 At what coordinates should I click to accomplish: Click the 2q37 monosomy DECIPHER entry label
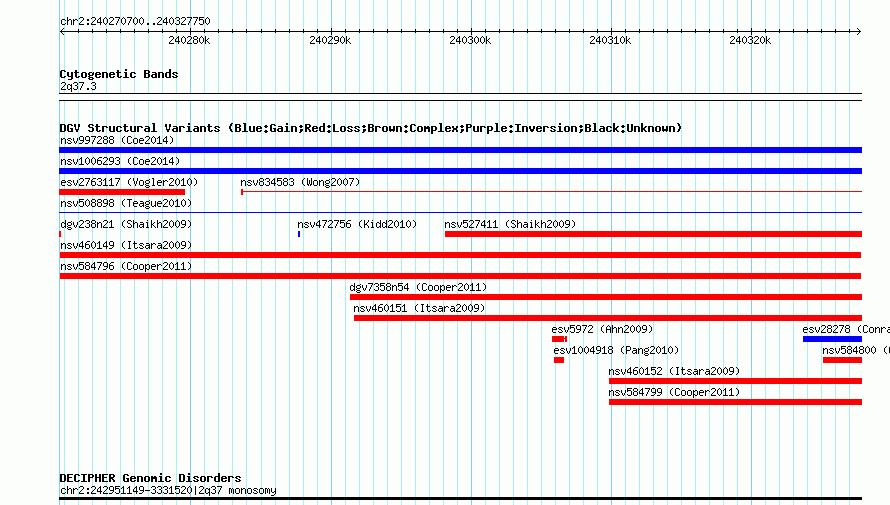[168, 490]
